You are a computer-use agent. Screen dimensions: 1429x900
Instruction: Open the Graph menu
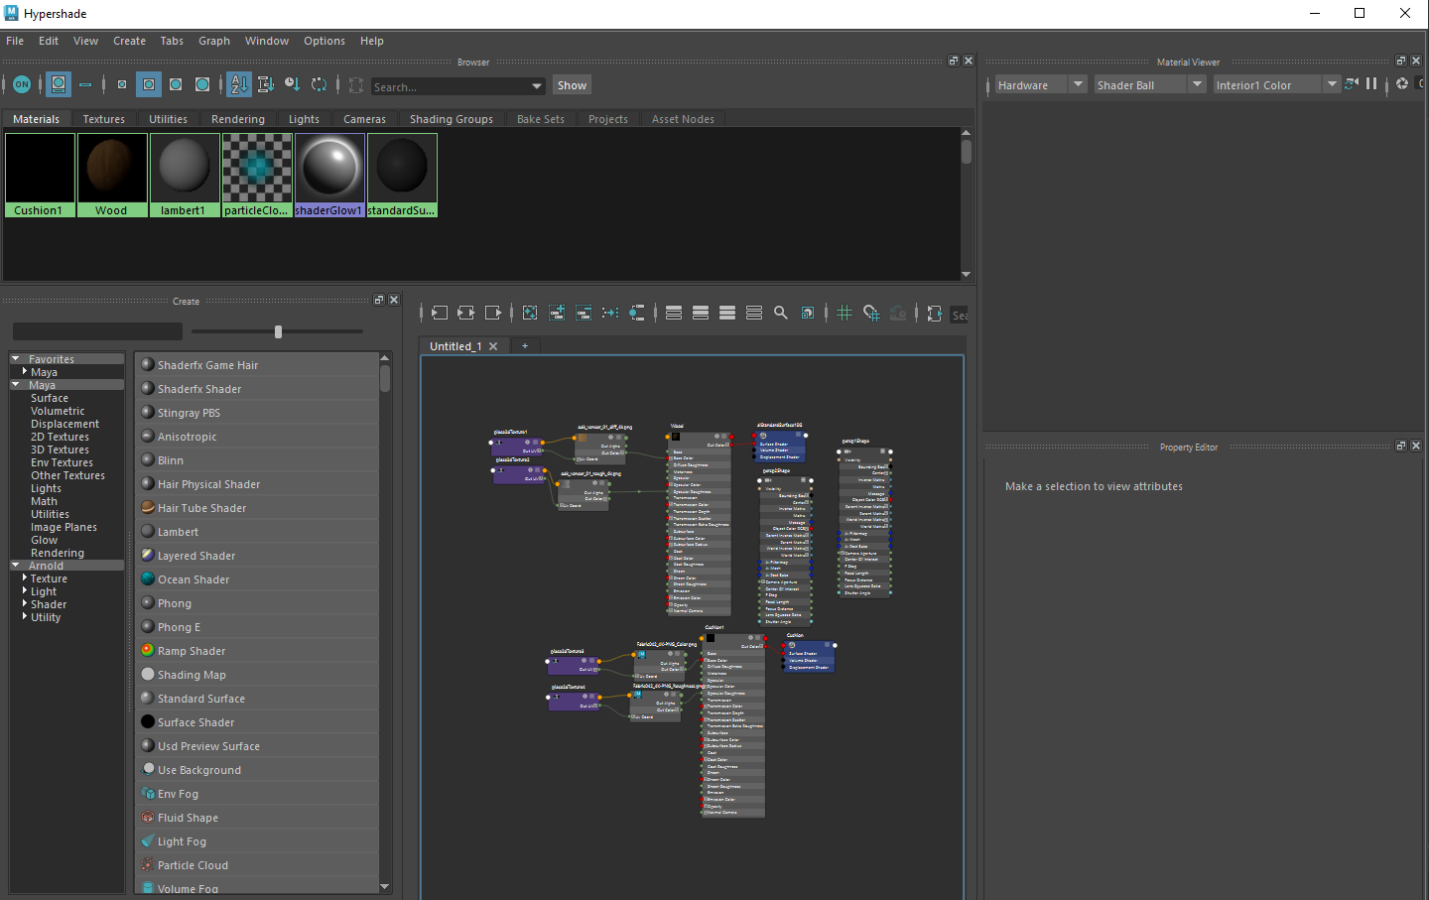(214, 41)
